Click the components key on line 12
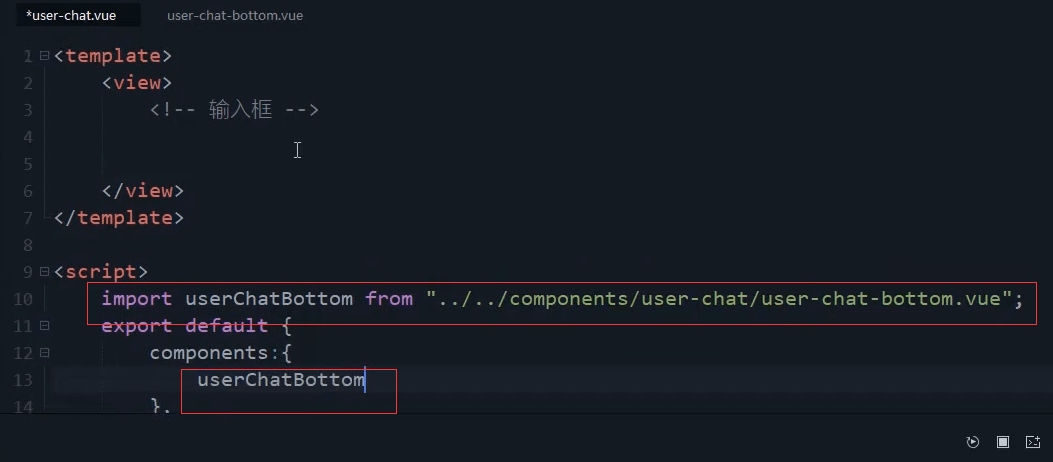Screen dimensions: 1053x462 click(208, 353)
